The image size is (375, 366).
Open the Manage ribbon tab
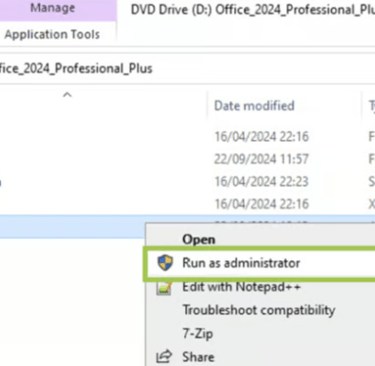(53, 9)
